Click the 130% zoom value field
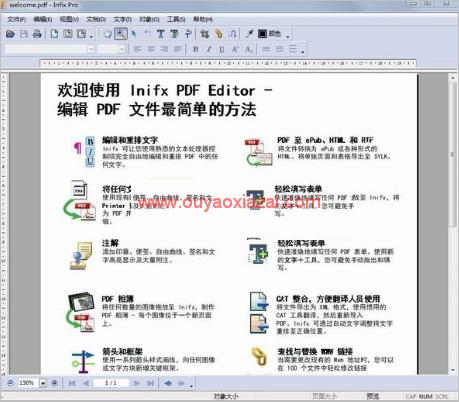Viewport: 459px width, 402px height. tap(27, 383)
